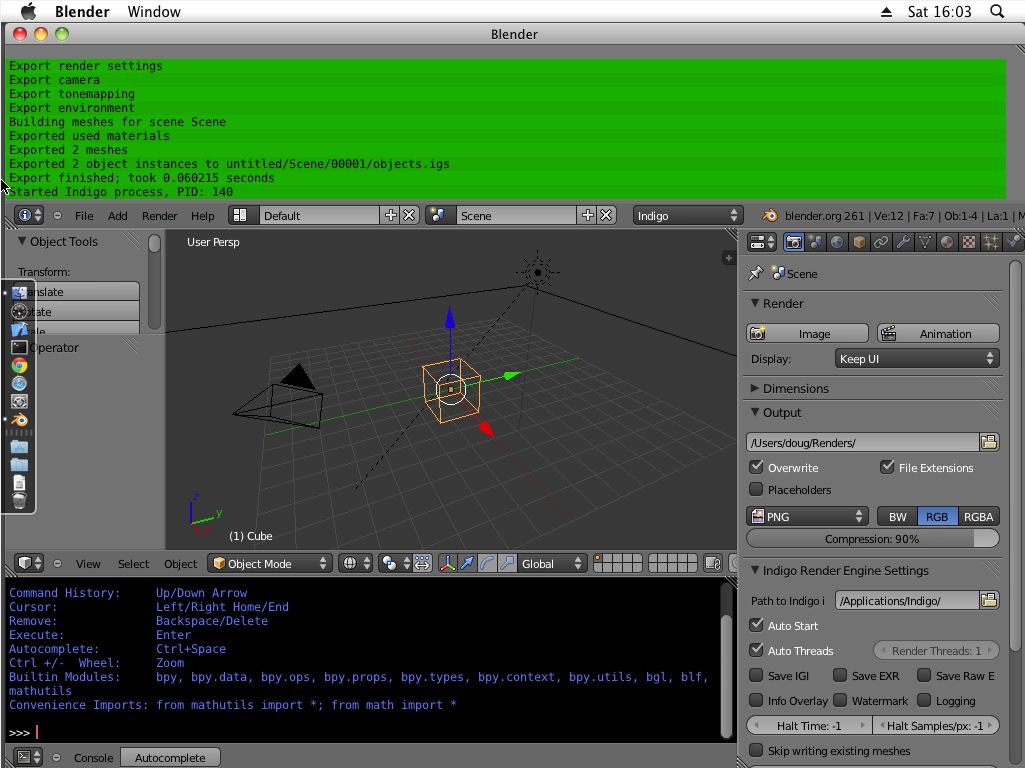Open the Help menu
1025x768 pixels.
click(x=203, y=216)
